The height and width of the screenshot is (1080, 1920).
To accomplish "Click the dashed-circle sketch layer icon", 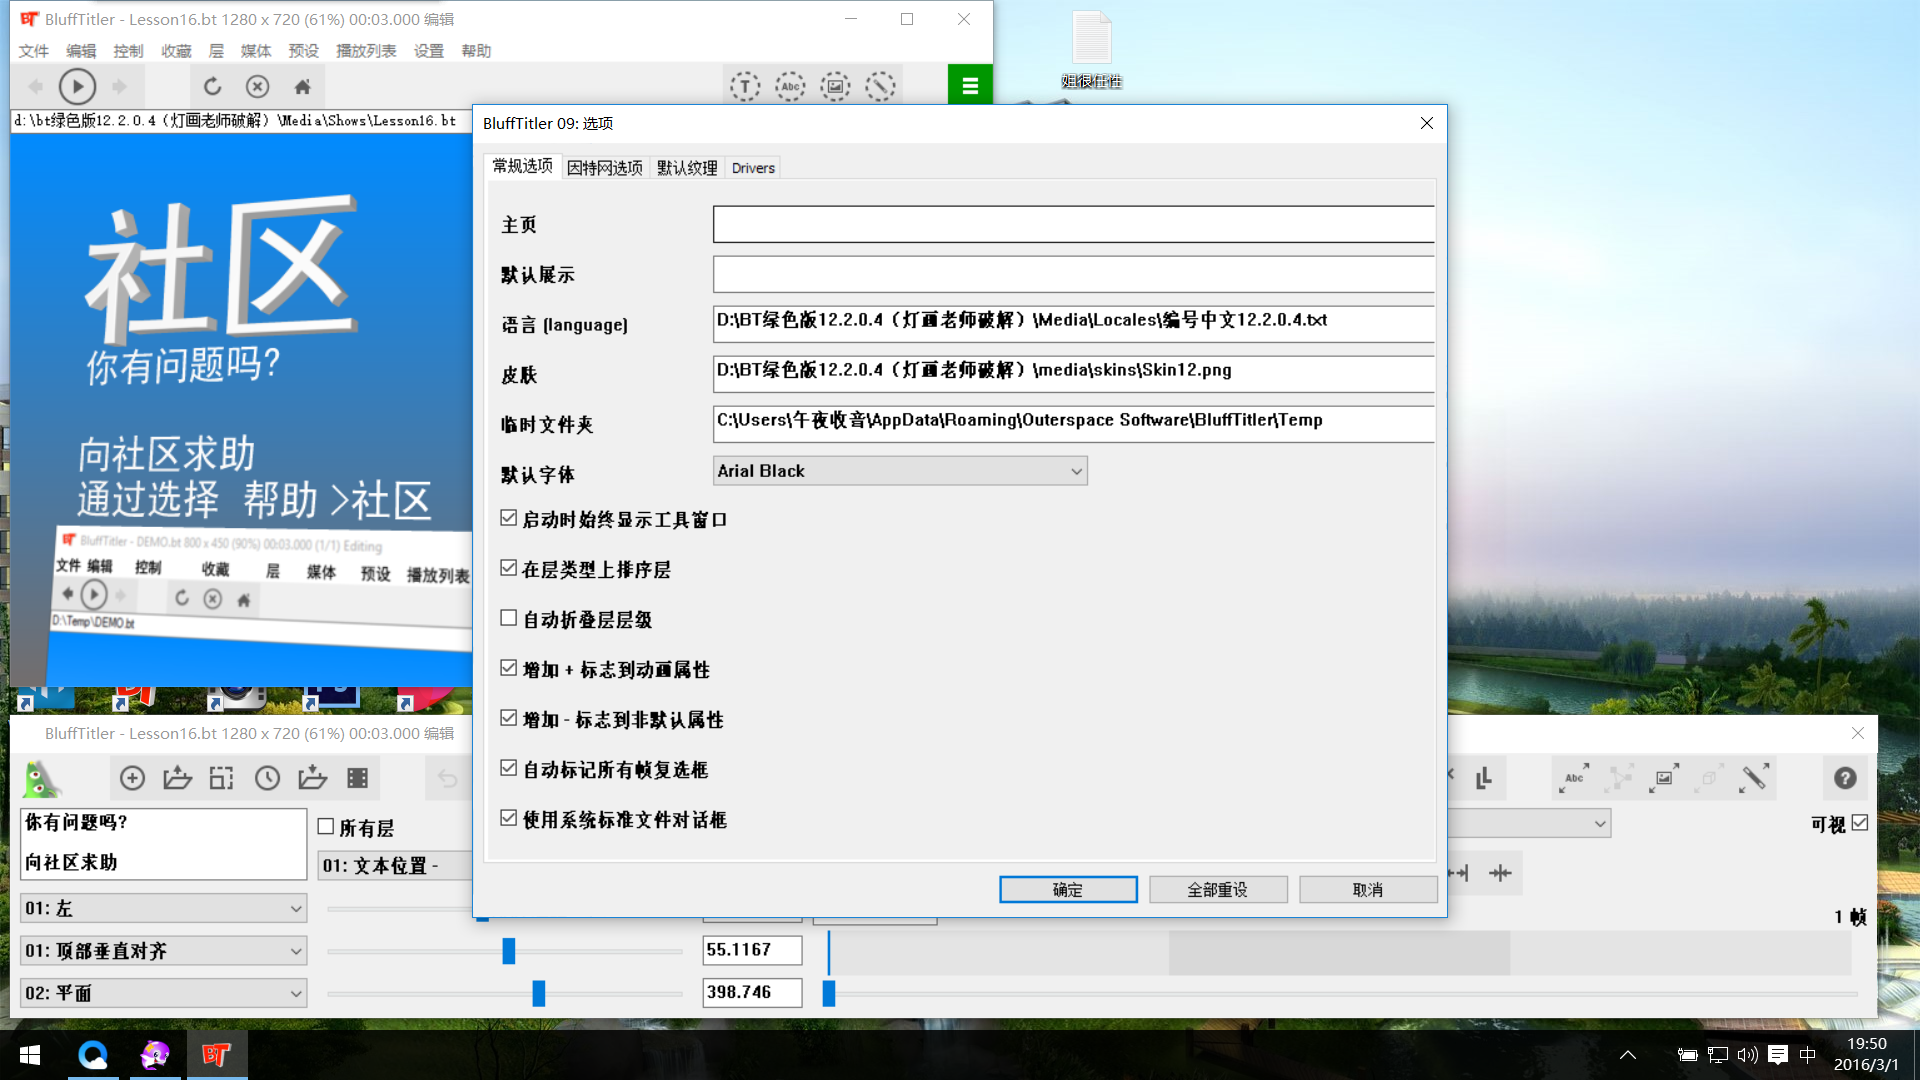I will [x=880, y=87].
